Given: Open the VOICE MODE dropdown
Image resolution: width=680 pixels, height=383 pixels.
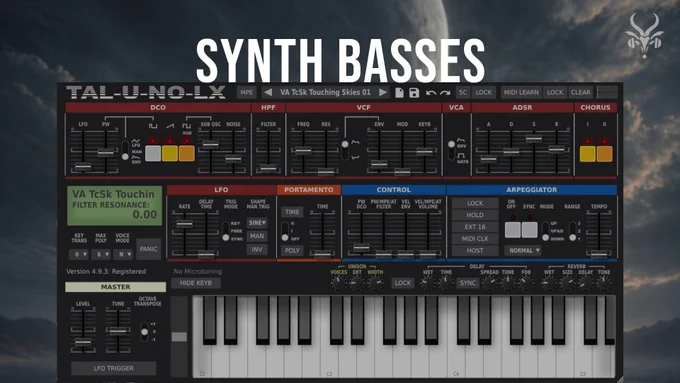Looking at the screenshot, I should pyautogui.click(x=123, y=254).
